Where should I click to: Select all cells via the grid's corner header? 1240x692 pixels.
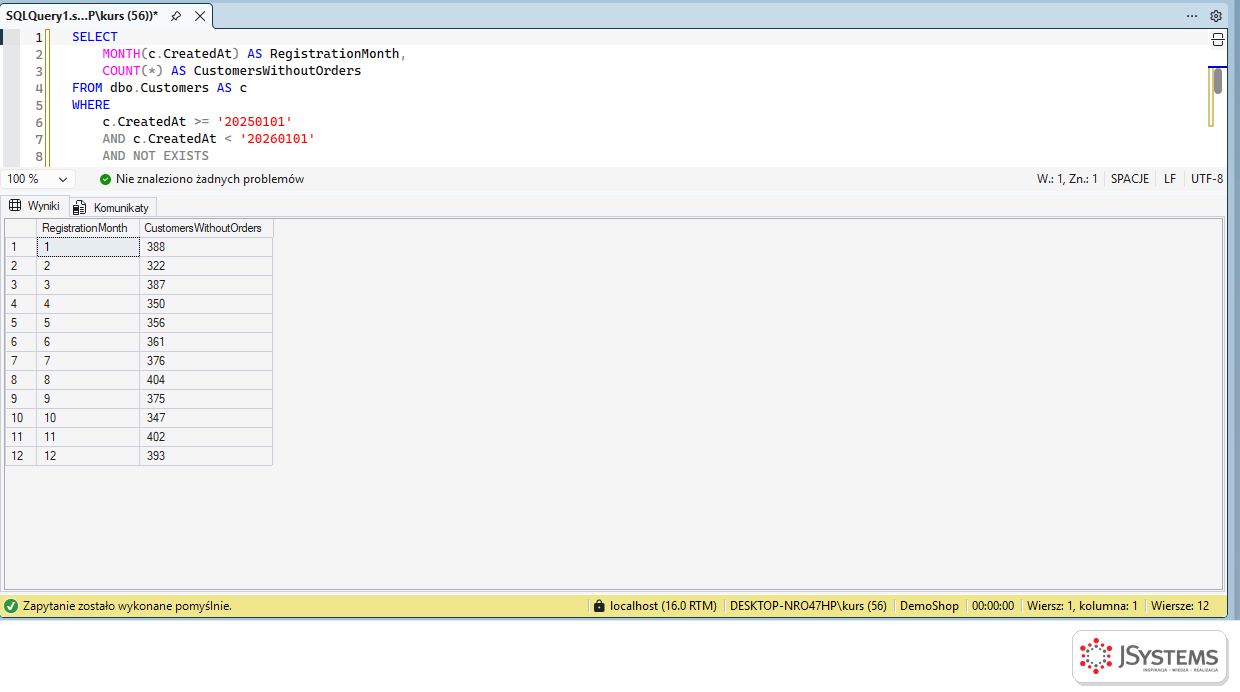tap(21, 228)
